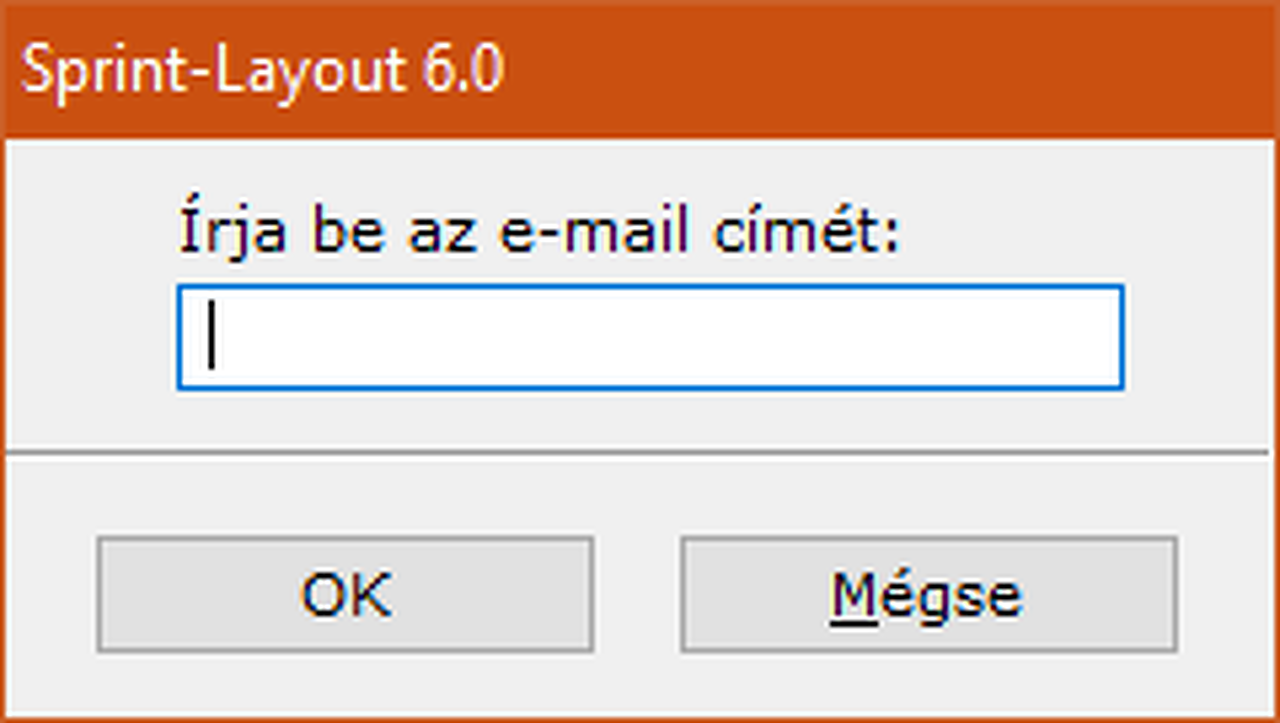Click the word 'e-mail' in the prompt label

click(x=593, y=232)
